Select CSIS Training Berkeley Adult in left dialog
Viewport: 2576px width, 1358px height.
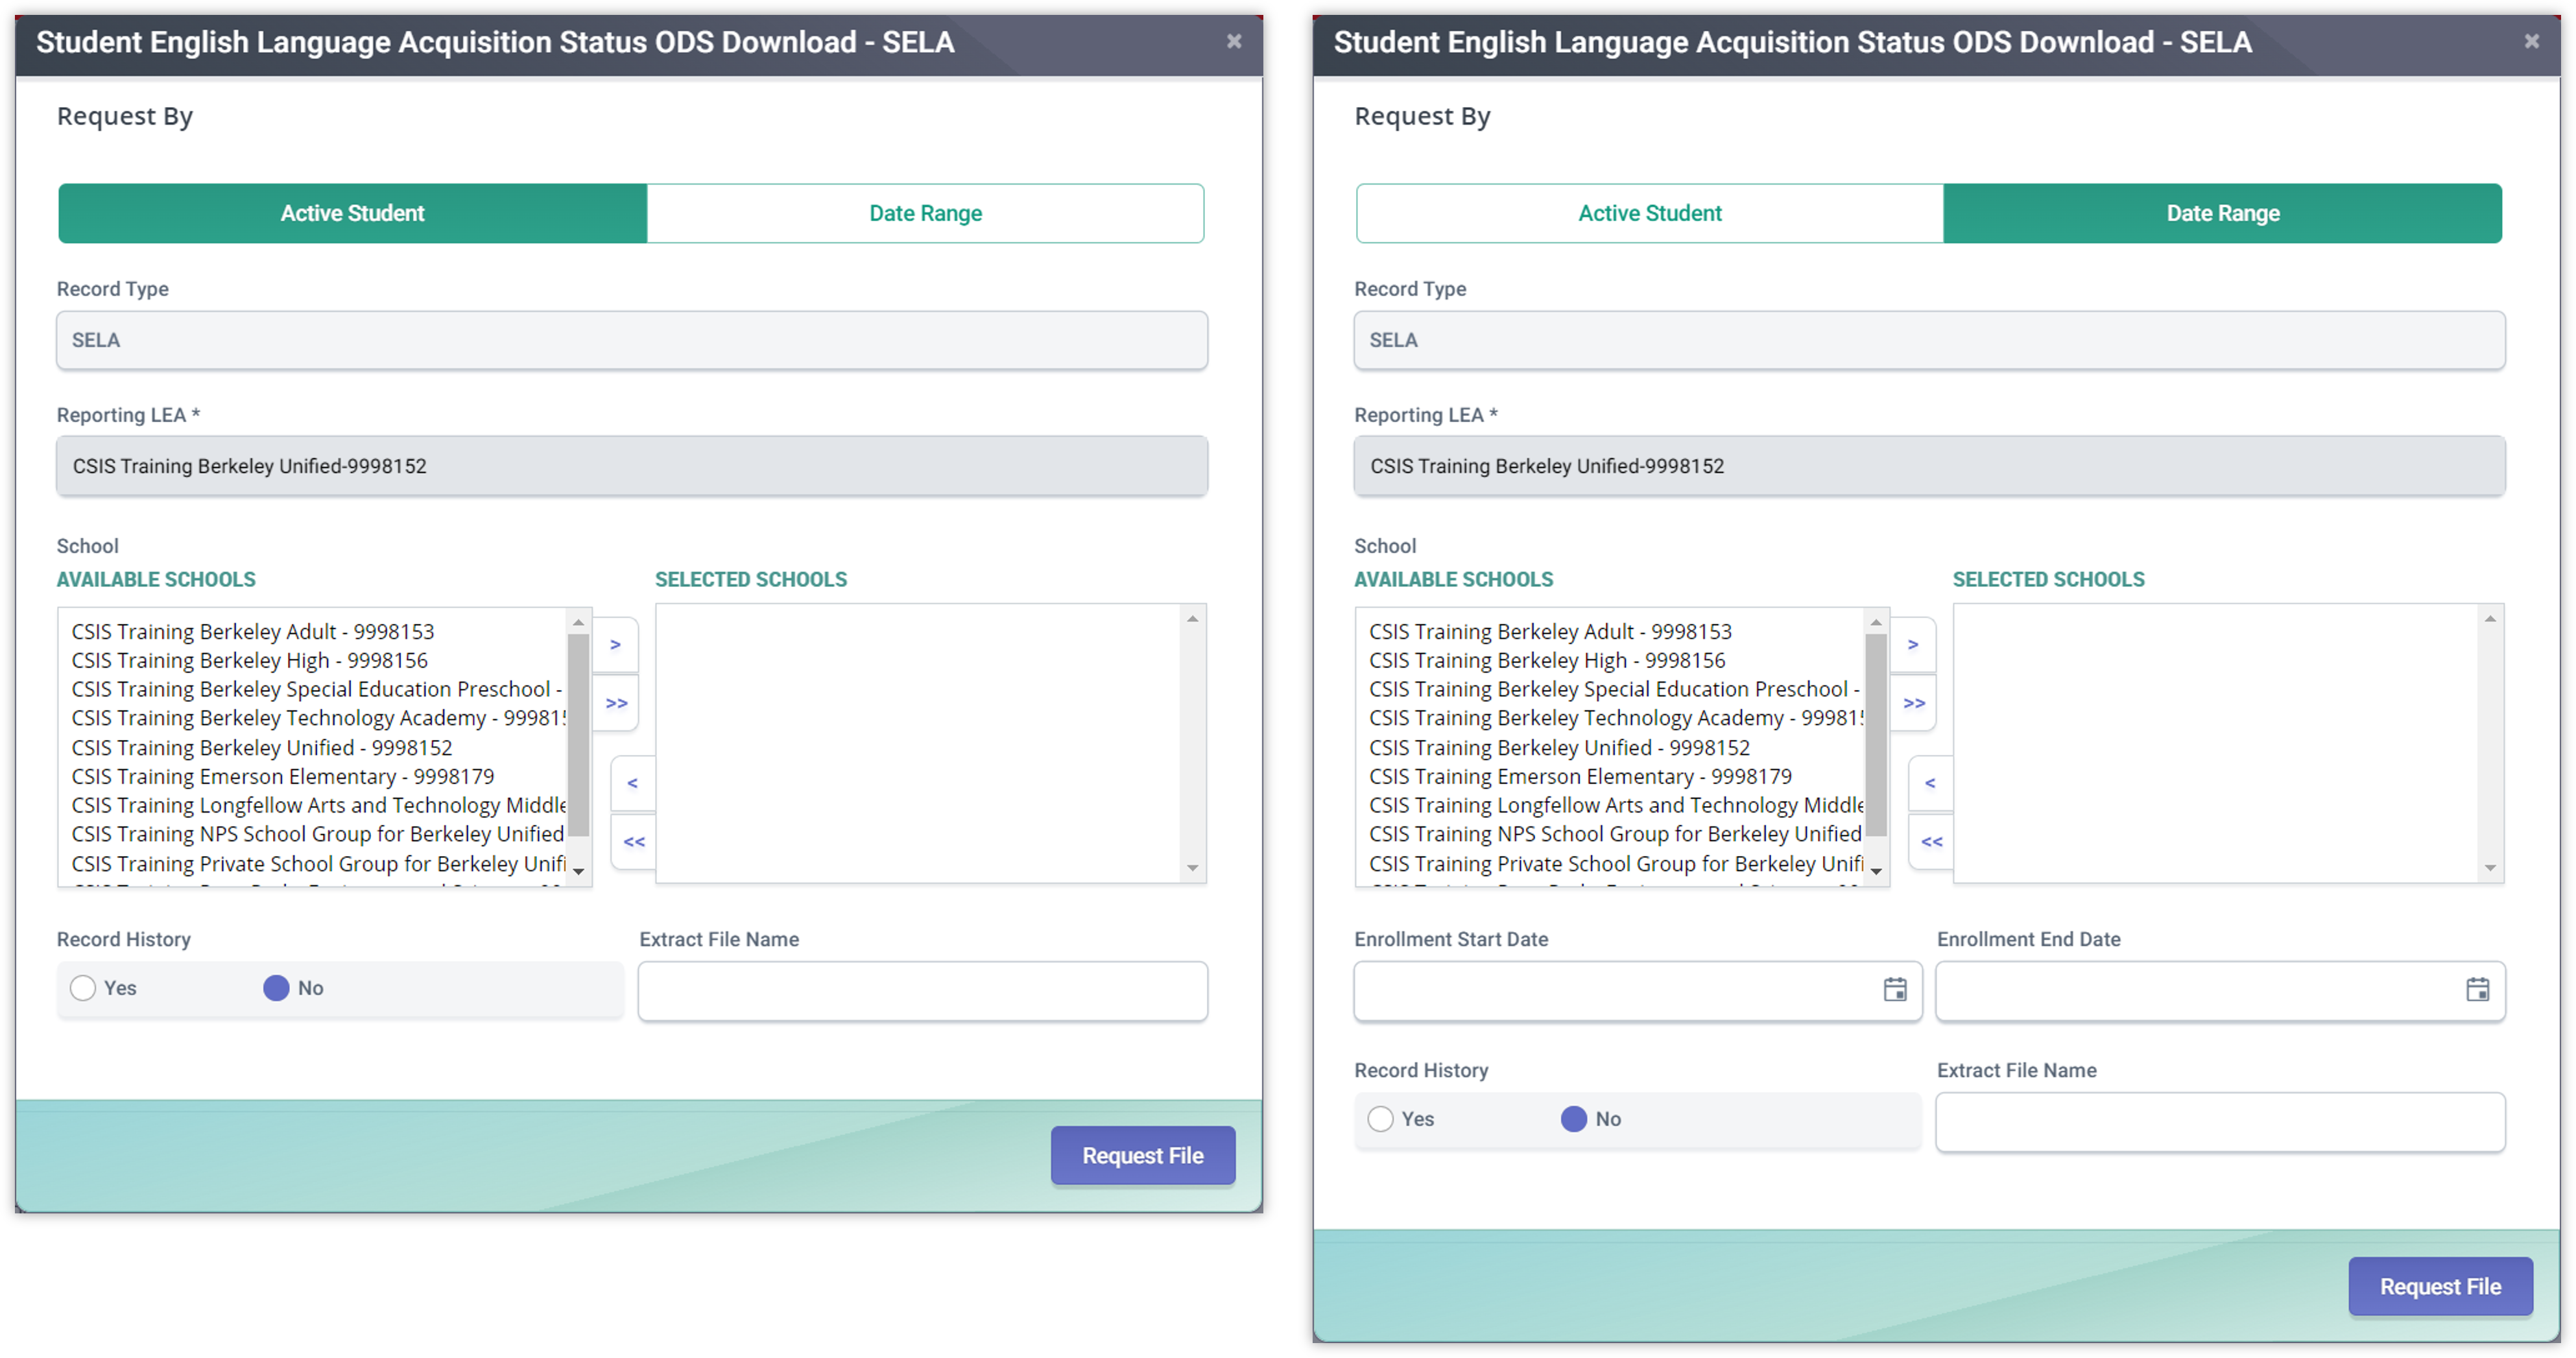253,632
